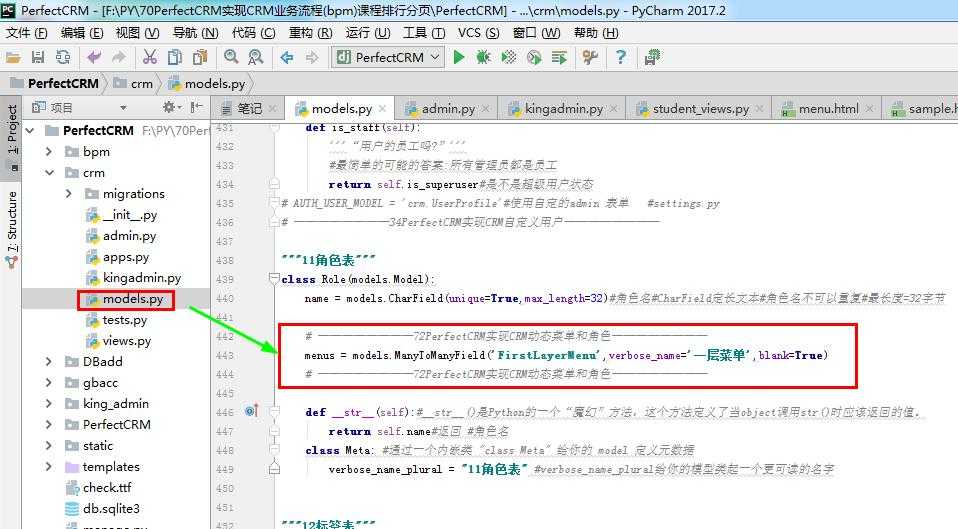Open the PerfectCRM run configuration dropdown
Screen dimensions: 958x529
387,57
